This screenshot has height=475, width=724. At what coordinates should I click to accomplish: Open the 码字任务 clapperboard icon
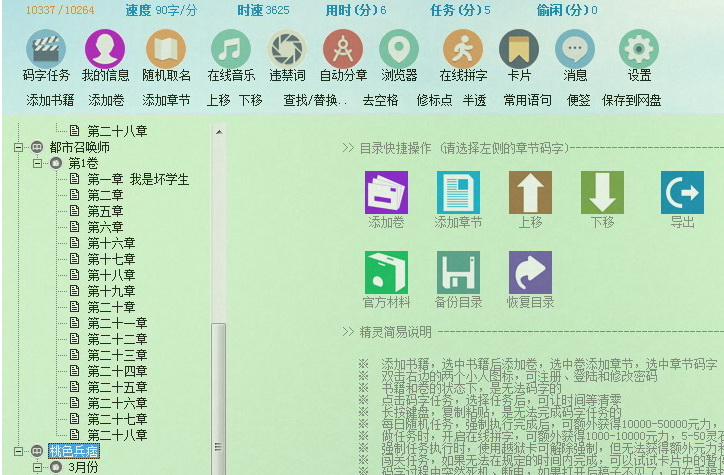coord(46,49)
